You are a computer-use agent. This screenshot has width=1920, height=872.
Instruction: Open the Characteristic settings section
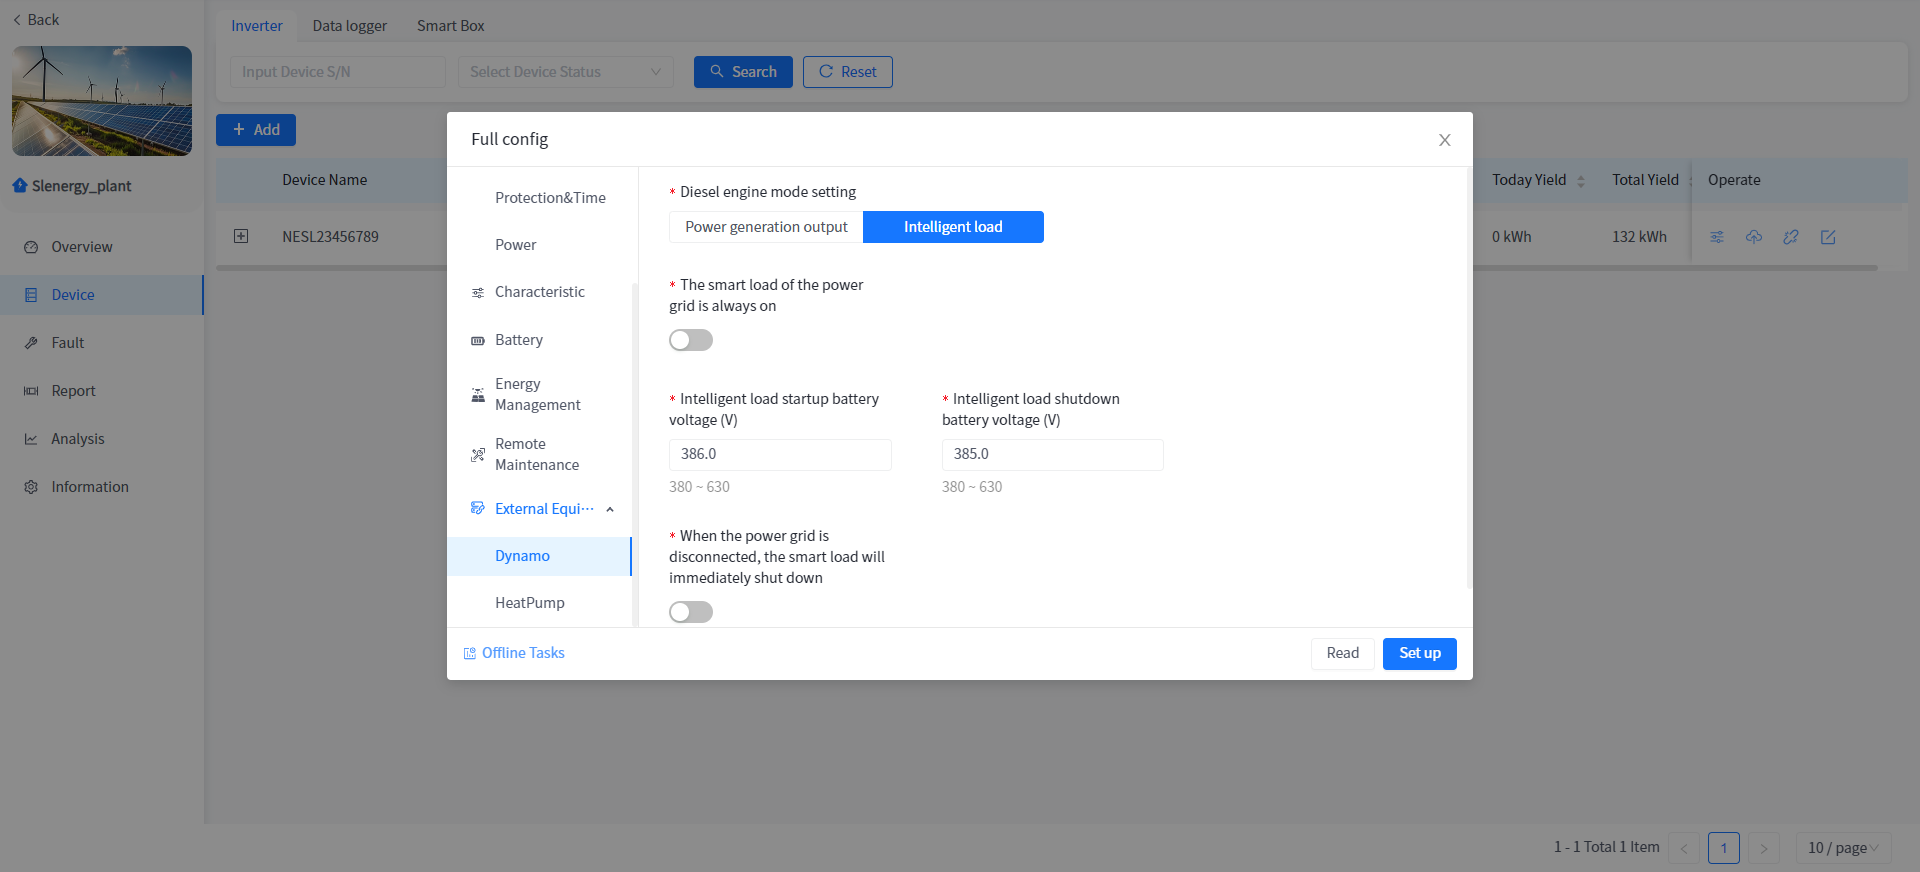[539, 292]
